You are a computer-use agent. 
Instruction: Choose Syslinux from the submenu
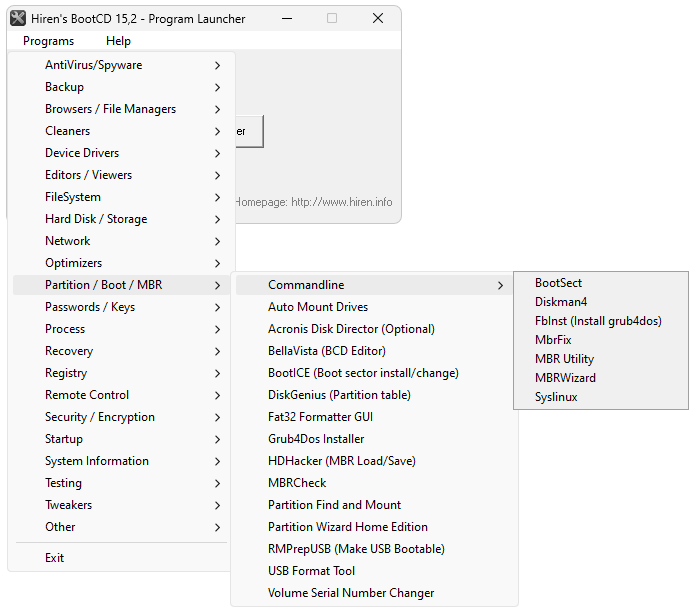[556, 397]
